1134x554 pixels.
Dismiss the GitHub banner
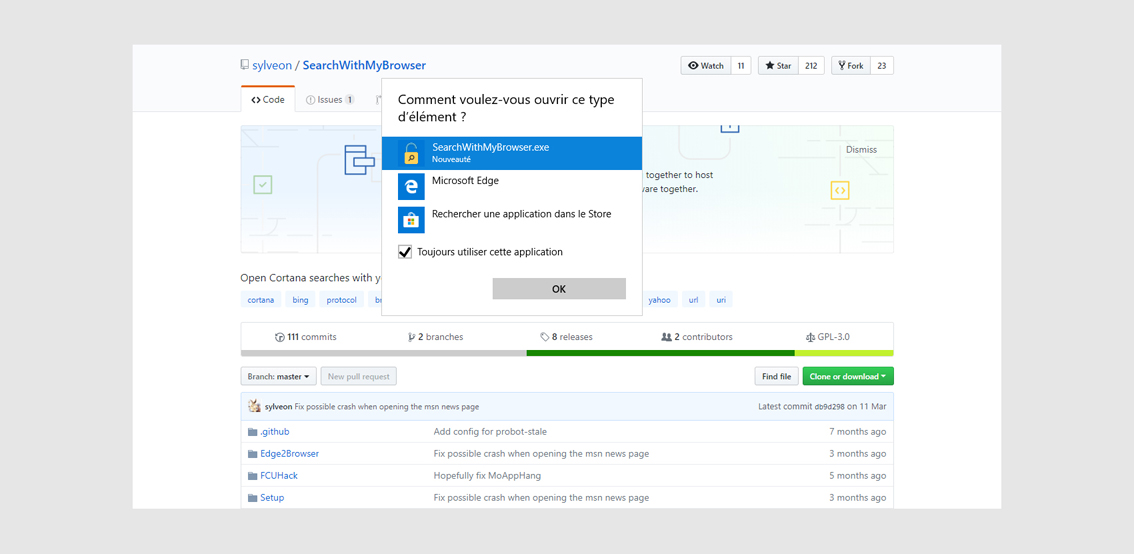pyautogui.click(x=861, y=150)
